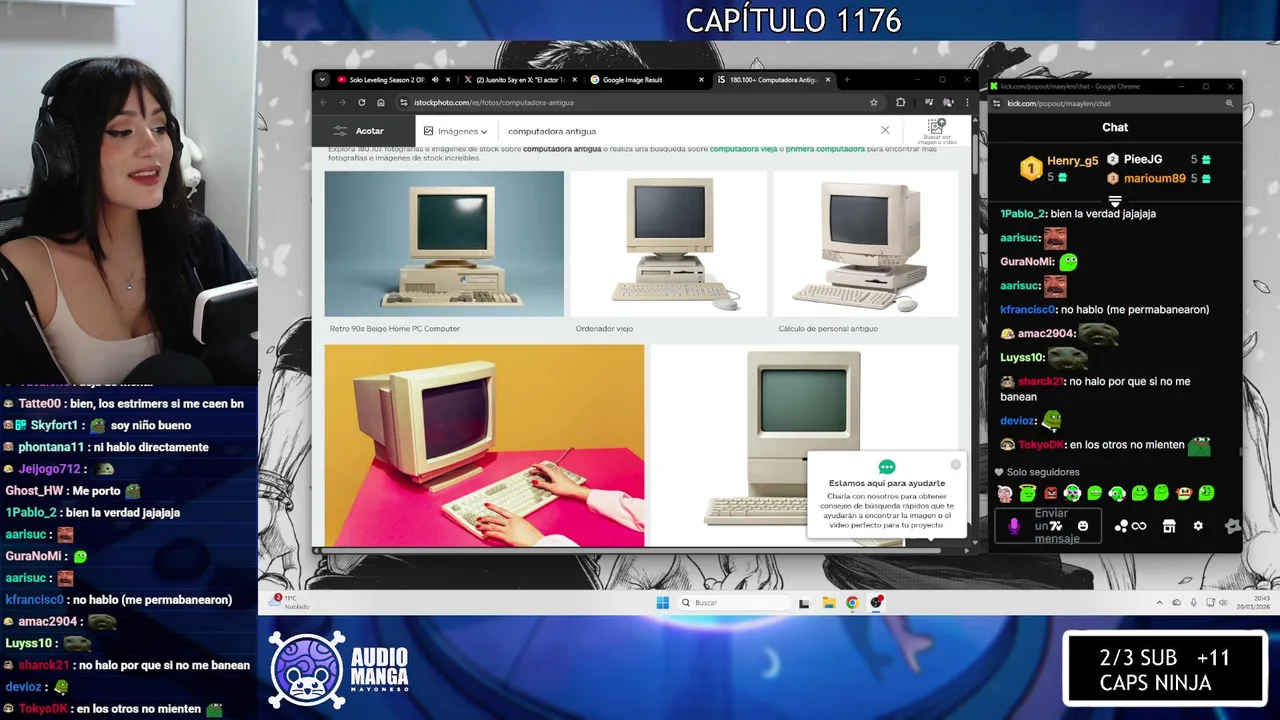Click the taskbar Buscar search box
The width and height of the screenshot is (1280, 720).
[733, 602]
